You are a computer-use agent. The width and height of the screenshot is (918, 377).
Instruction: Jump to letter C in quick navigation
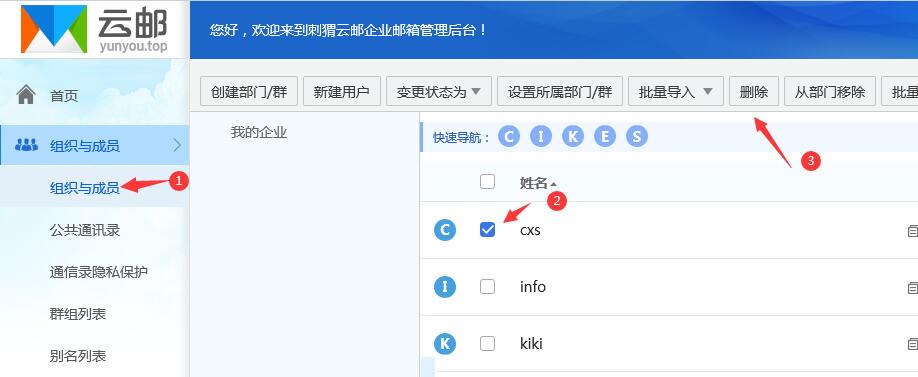(x=509, y=137)
